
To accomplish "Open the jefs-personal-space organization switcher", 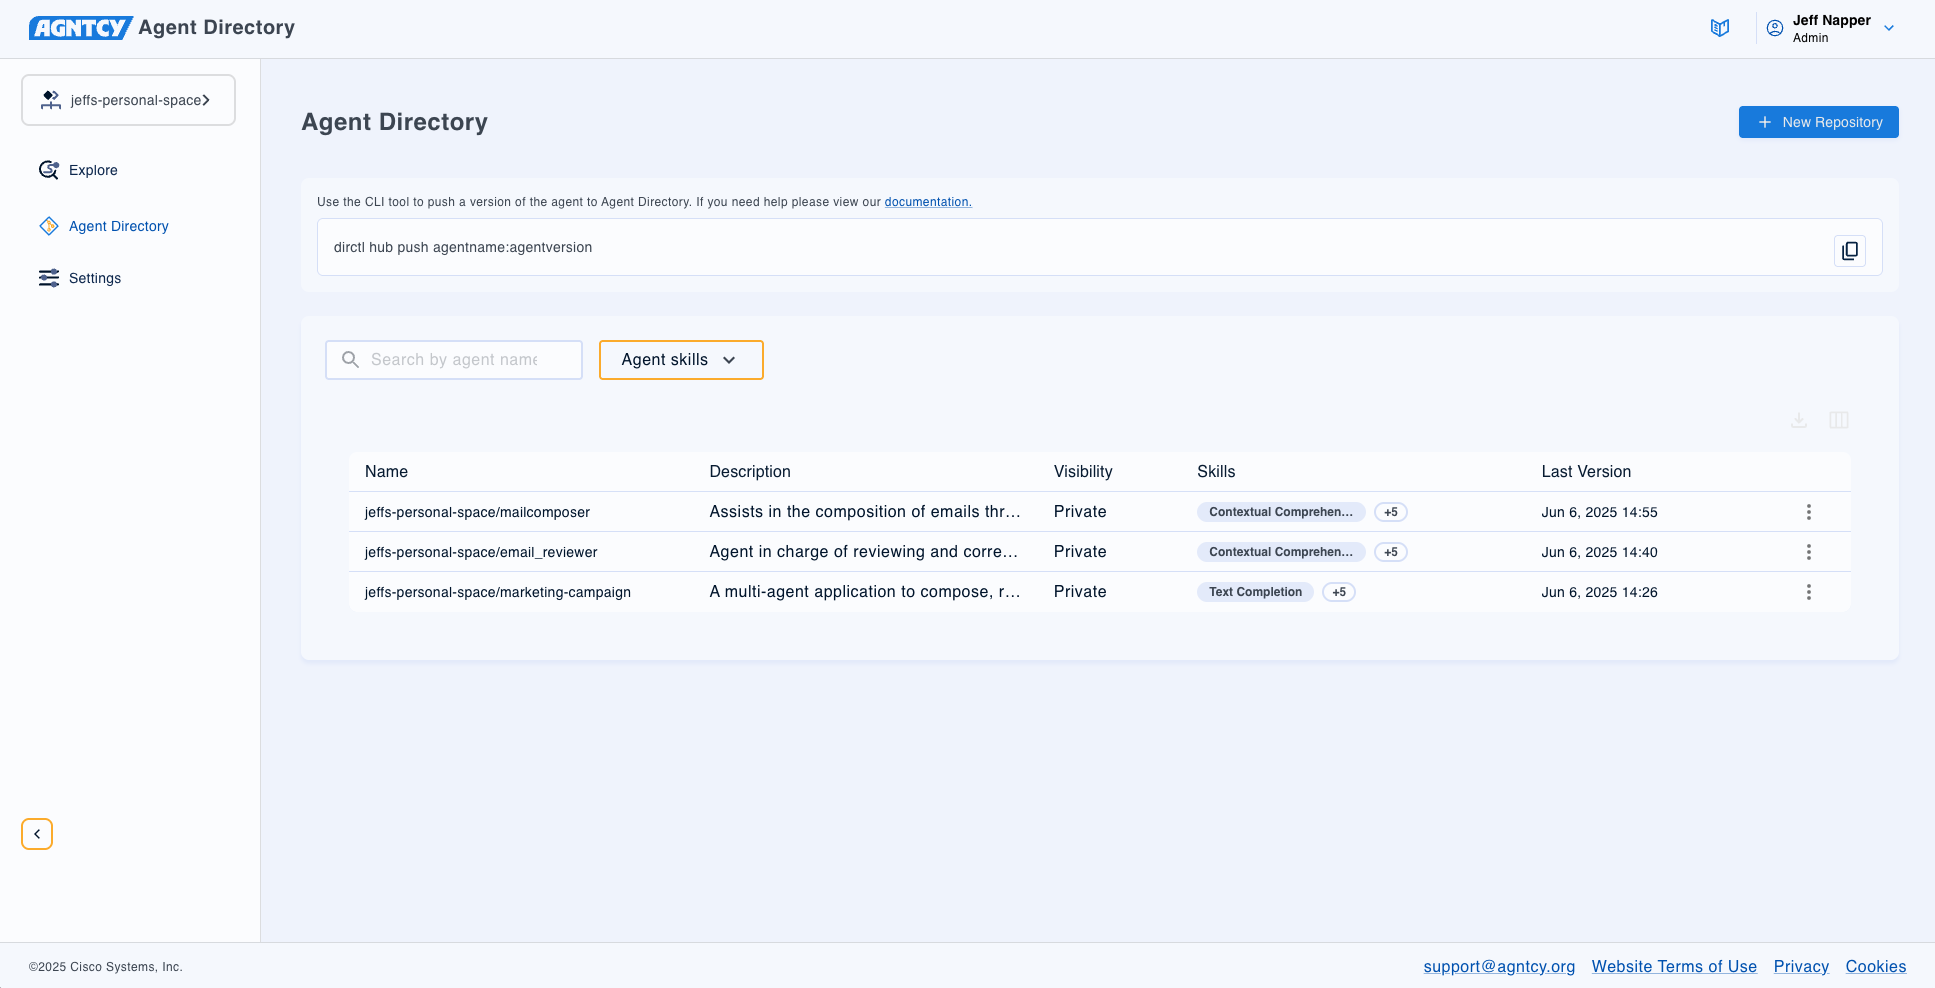I will click(x=128, y=100).
